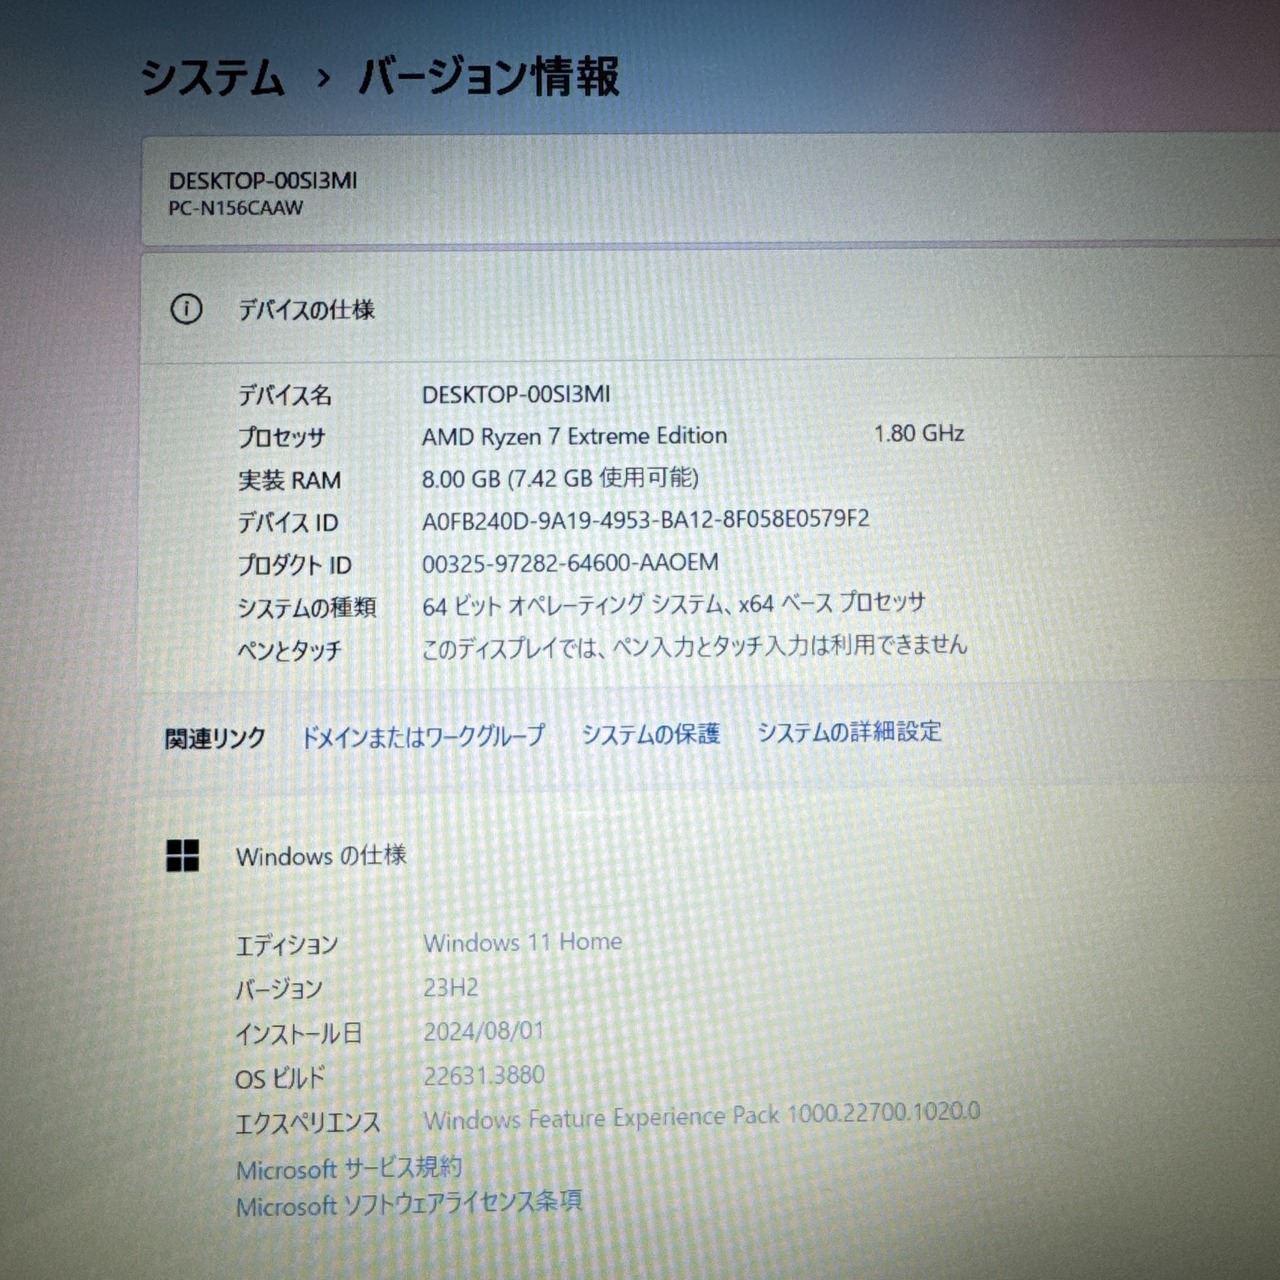This screenshot has height=1280, width=1280.
Task: Click the インストール日 label
Action: tap(298, 1034)
